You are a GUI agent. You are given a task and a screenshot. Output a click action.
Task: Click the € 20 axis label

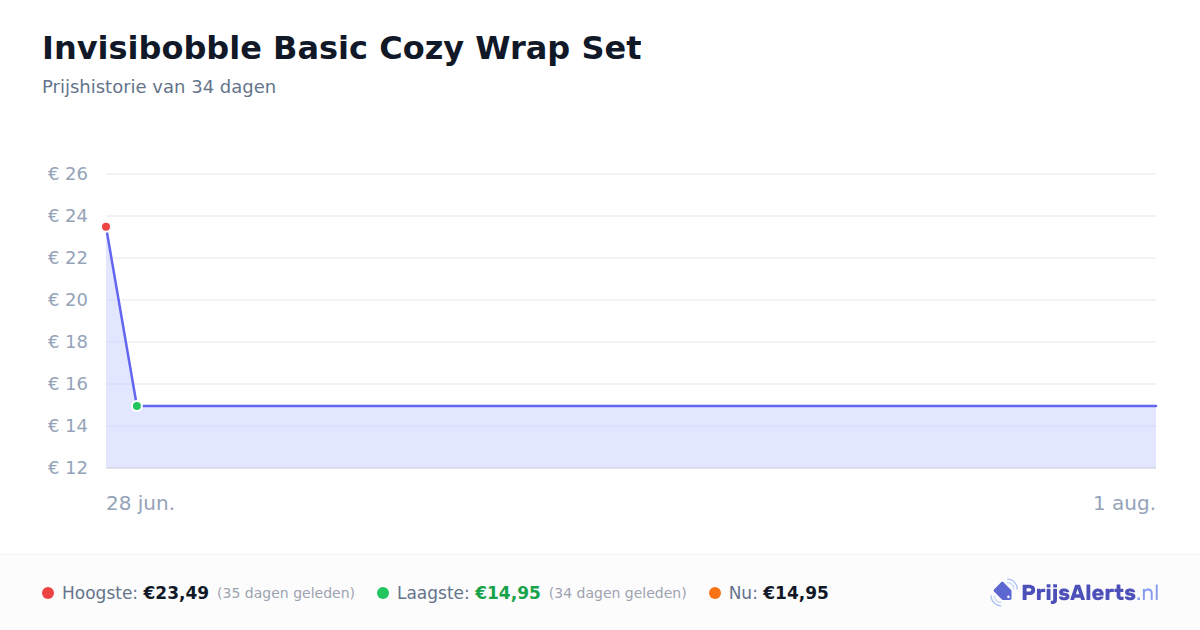coord(68,300)
